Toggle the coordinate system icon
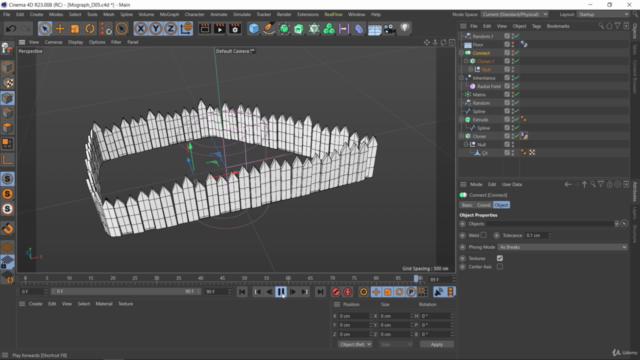 point(186,29)
